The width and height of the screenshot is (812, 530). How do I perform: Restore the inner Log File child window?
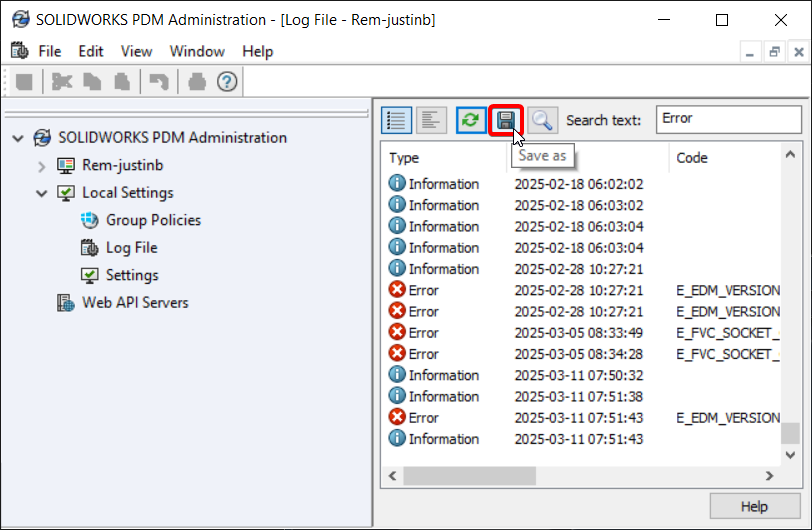pyautogui.click(x=774, y=52)
